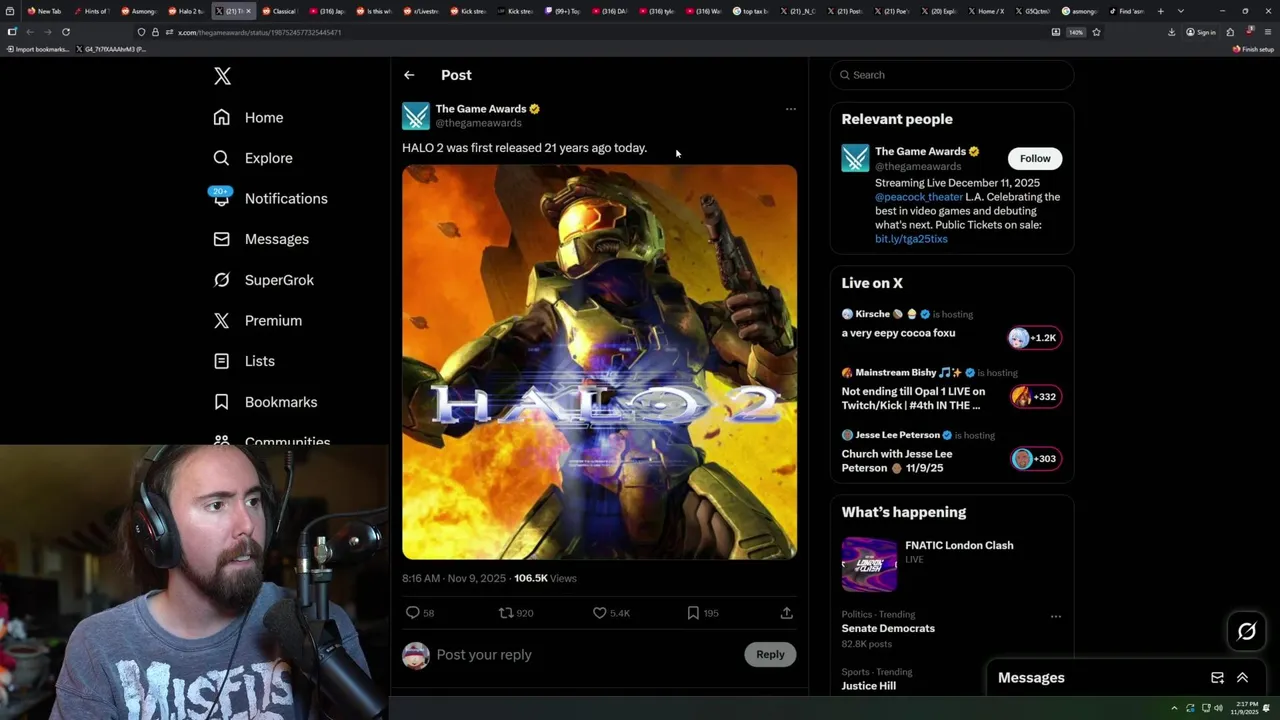The height and width of the screenshot is (720, 1280).
Task: Go to Home in the sidebar
Action: point(249,117)
